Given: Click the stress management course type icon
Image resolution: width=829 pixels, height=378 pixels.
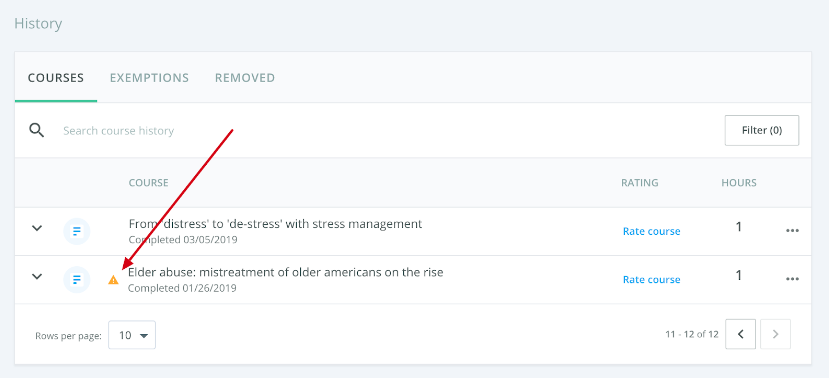Looking at the screenshot, I should [77, 231].
